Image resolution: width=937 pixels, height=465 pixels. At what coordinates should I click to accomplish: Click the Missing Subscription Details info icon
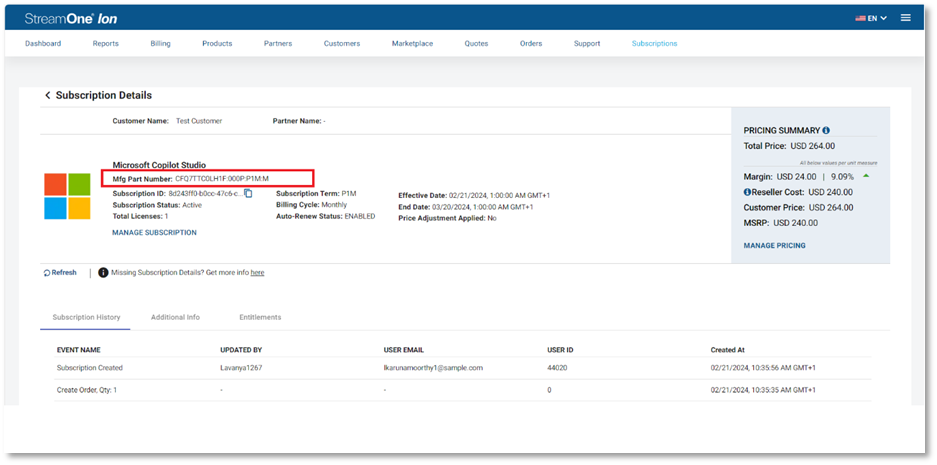[x=103, y=273]
